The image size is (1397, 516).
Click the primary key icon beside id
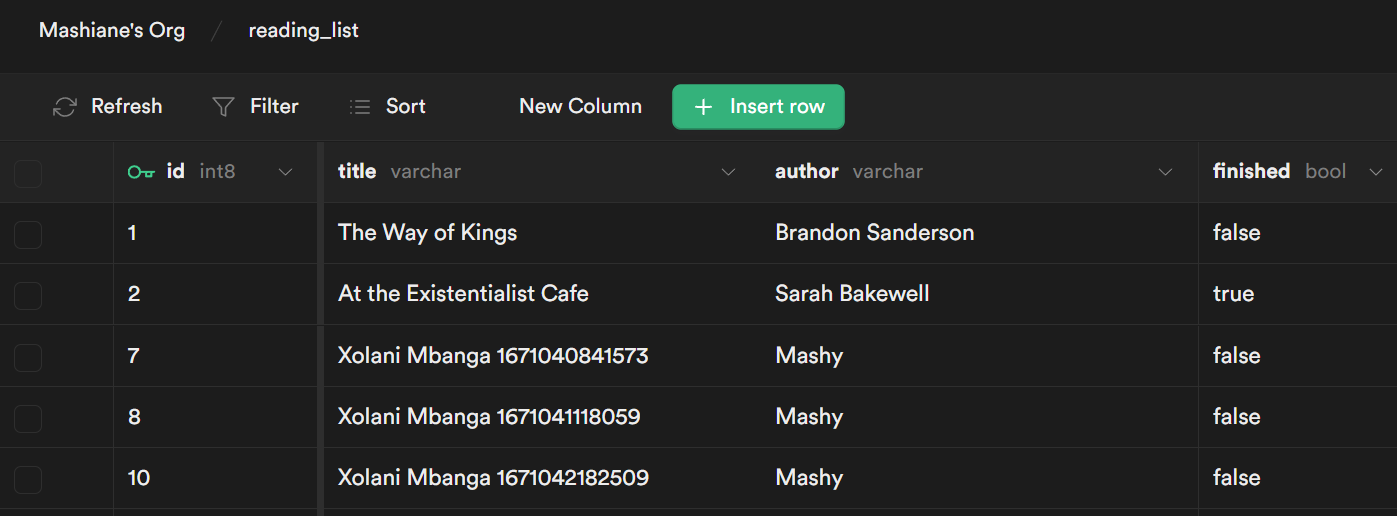click(x=141, y=172)
